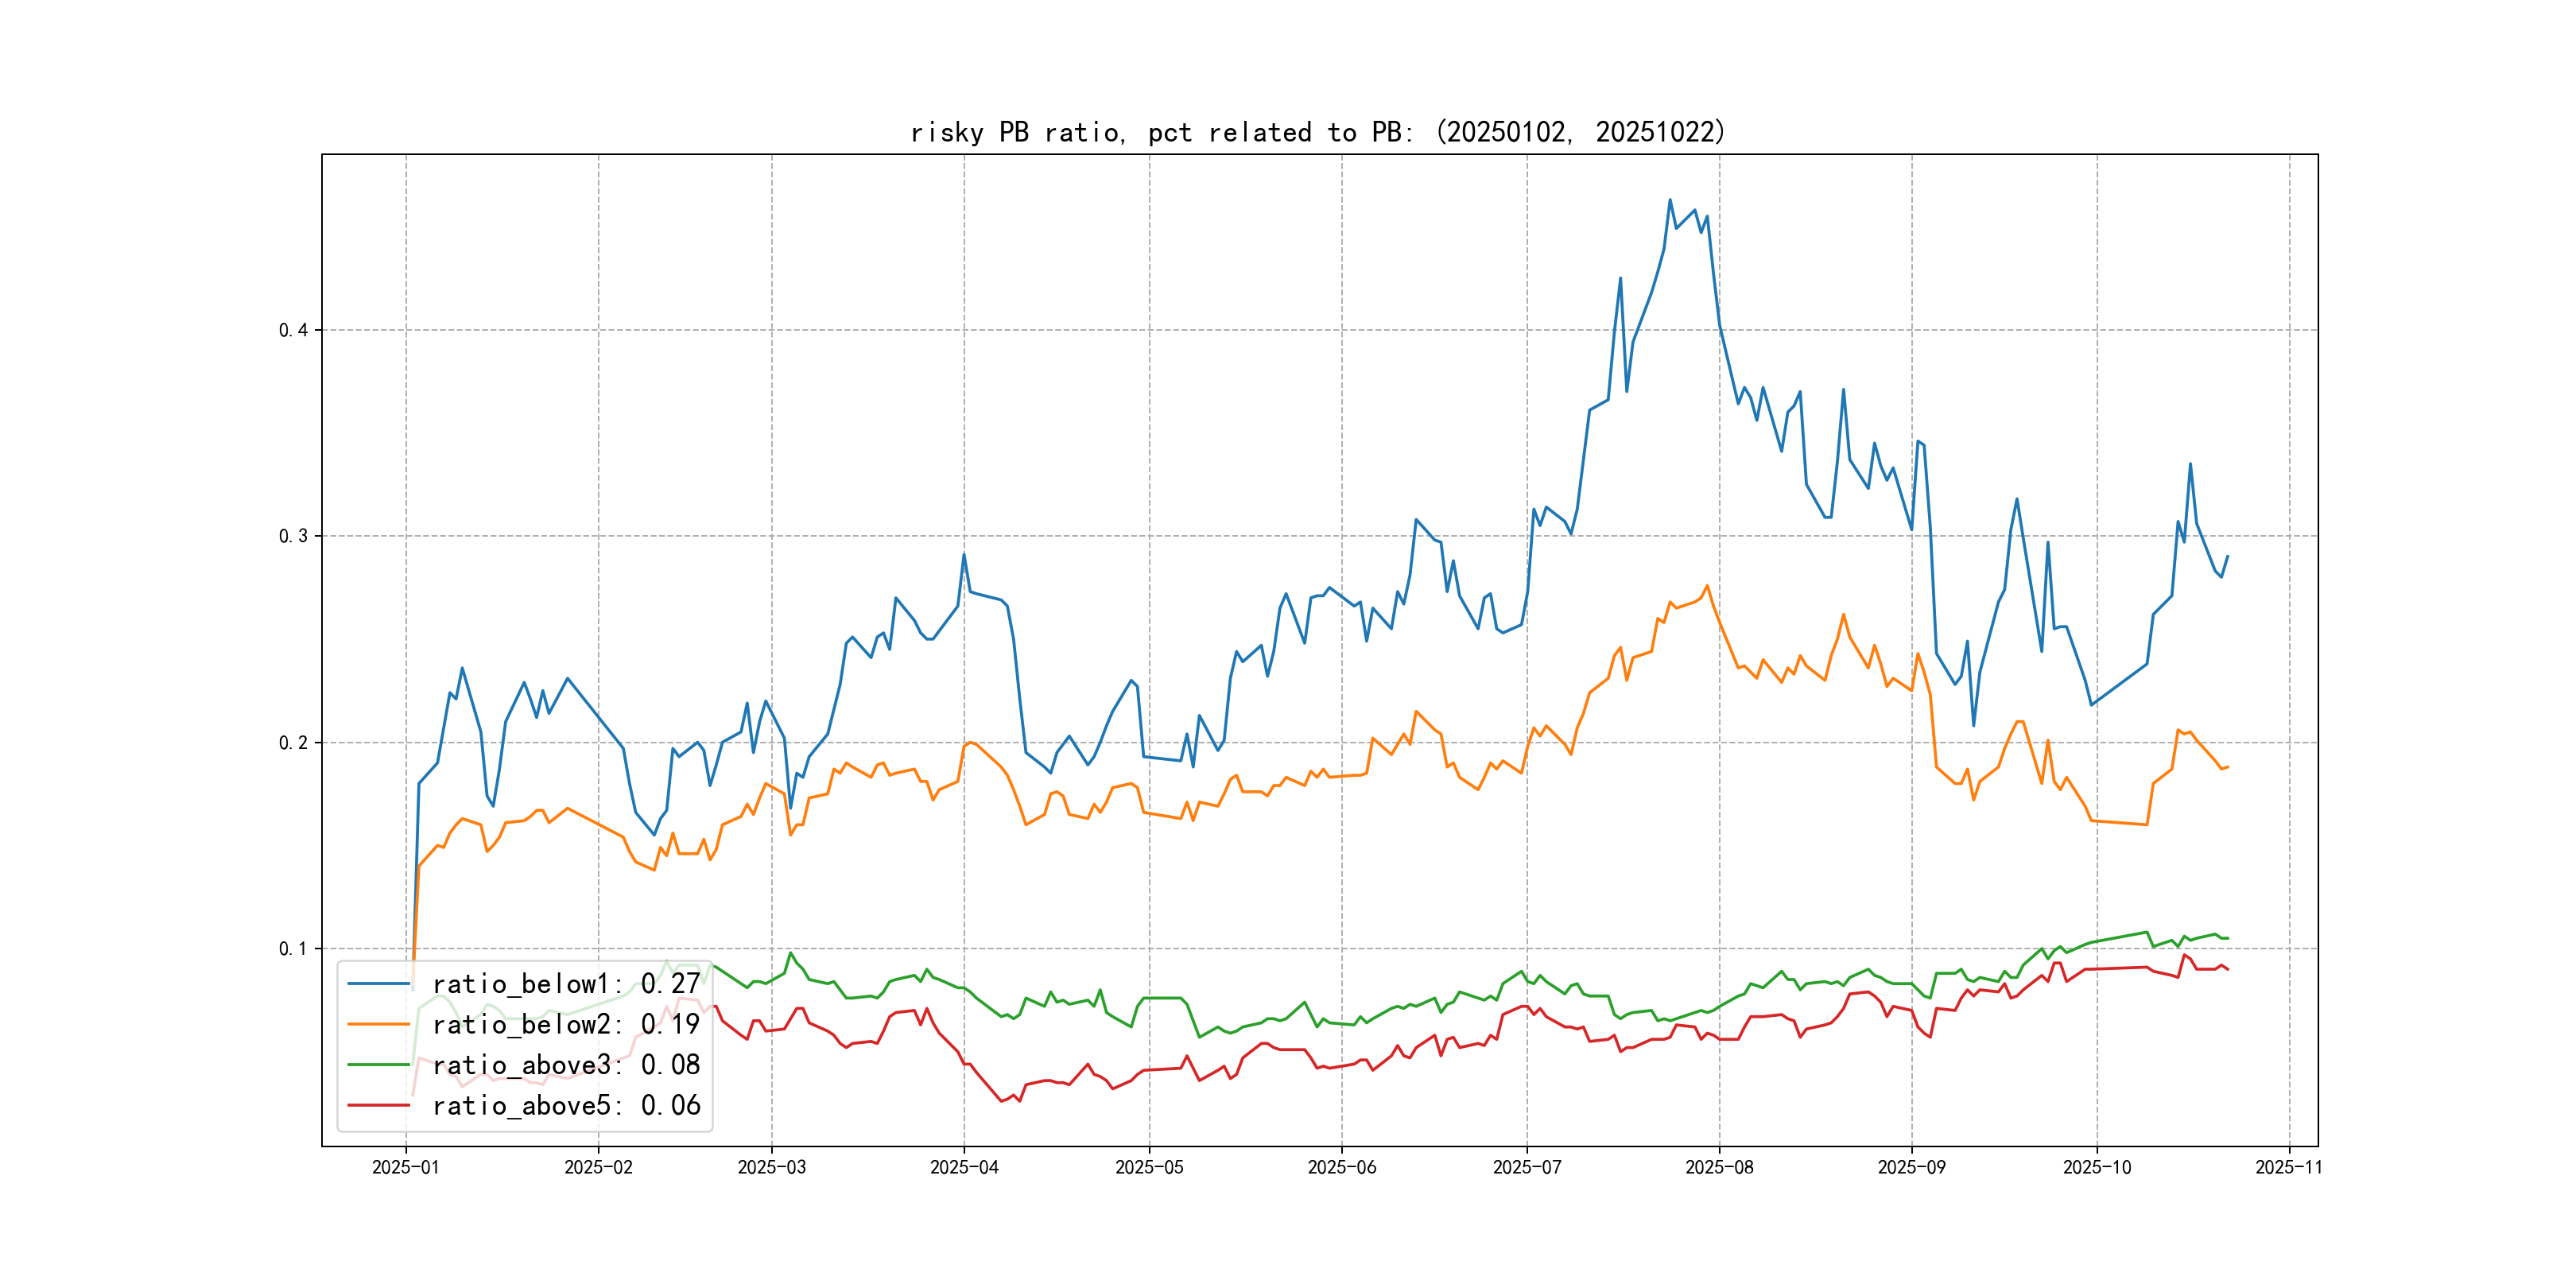Viewport: 2576px width, 1288px height.
Task: Click the 2025-08 x-axis tick label
Action: [x=1719, y=1167]
